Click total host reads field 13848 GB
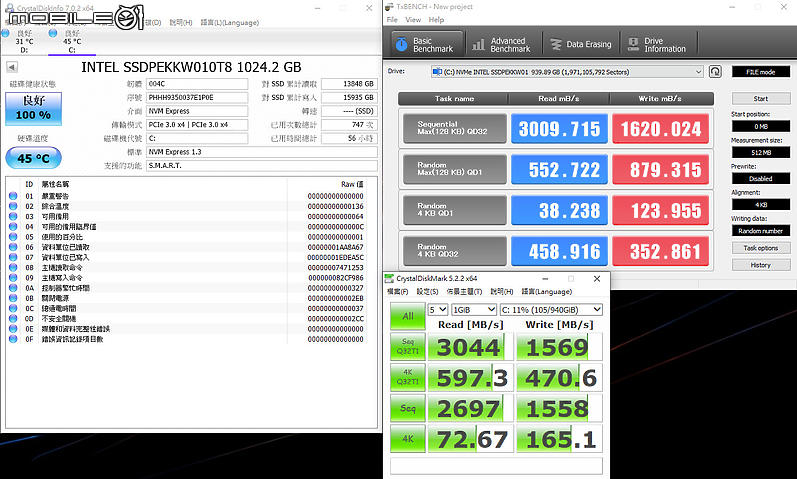The height and width of the screenshot is (479, 797). click(349, 84)
